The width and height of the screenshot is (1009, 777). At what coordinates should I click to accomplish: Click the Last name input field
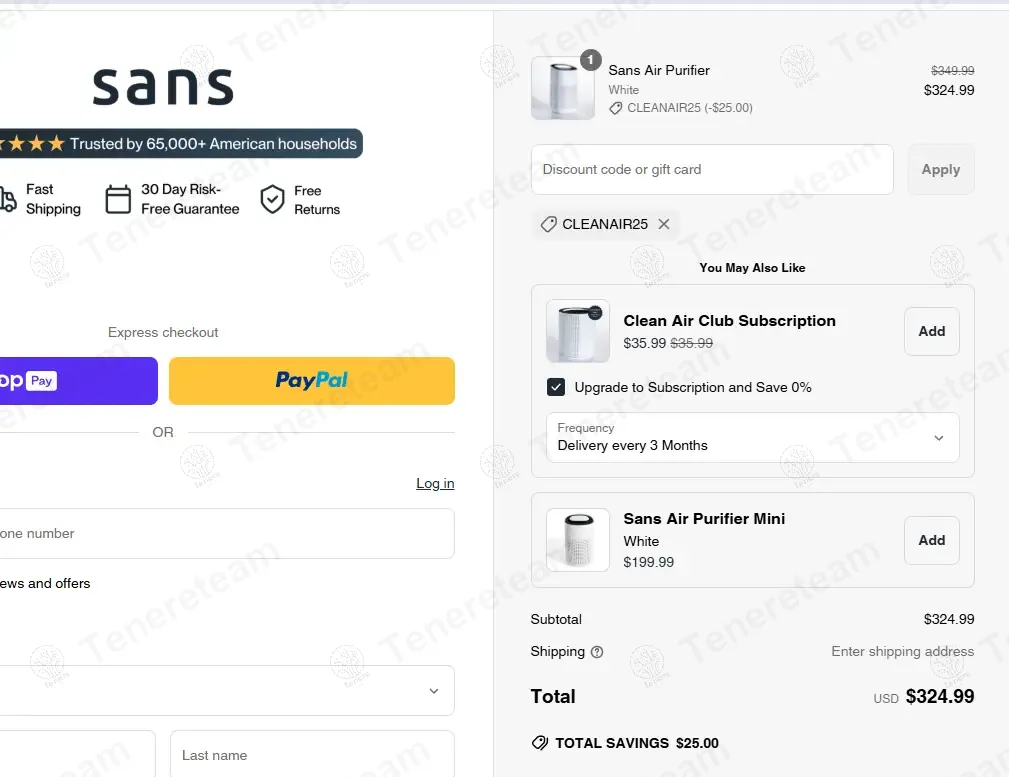click(312, 755)
